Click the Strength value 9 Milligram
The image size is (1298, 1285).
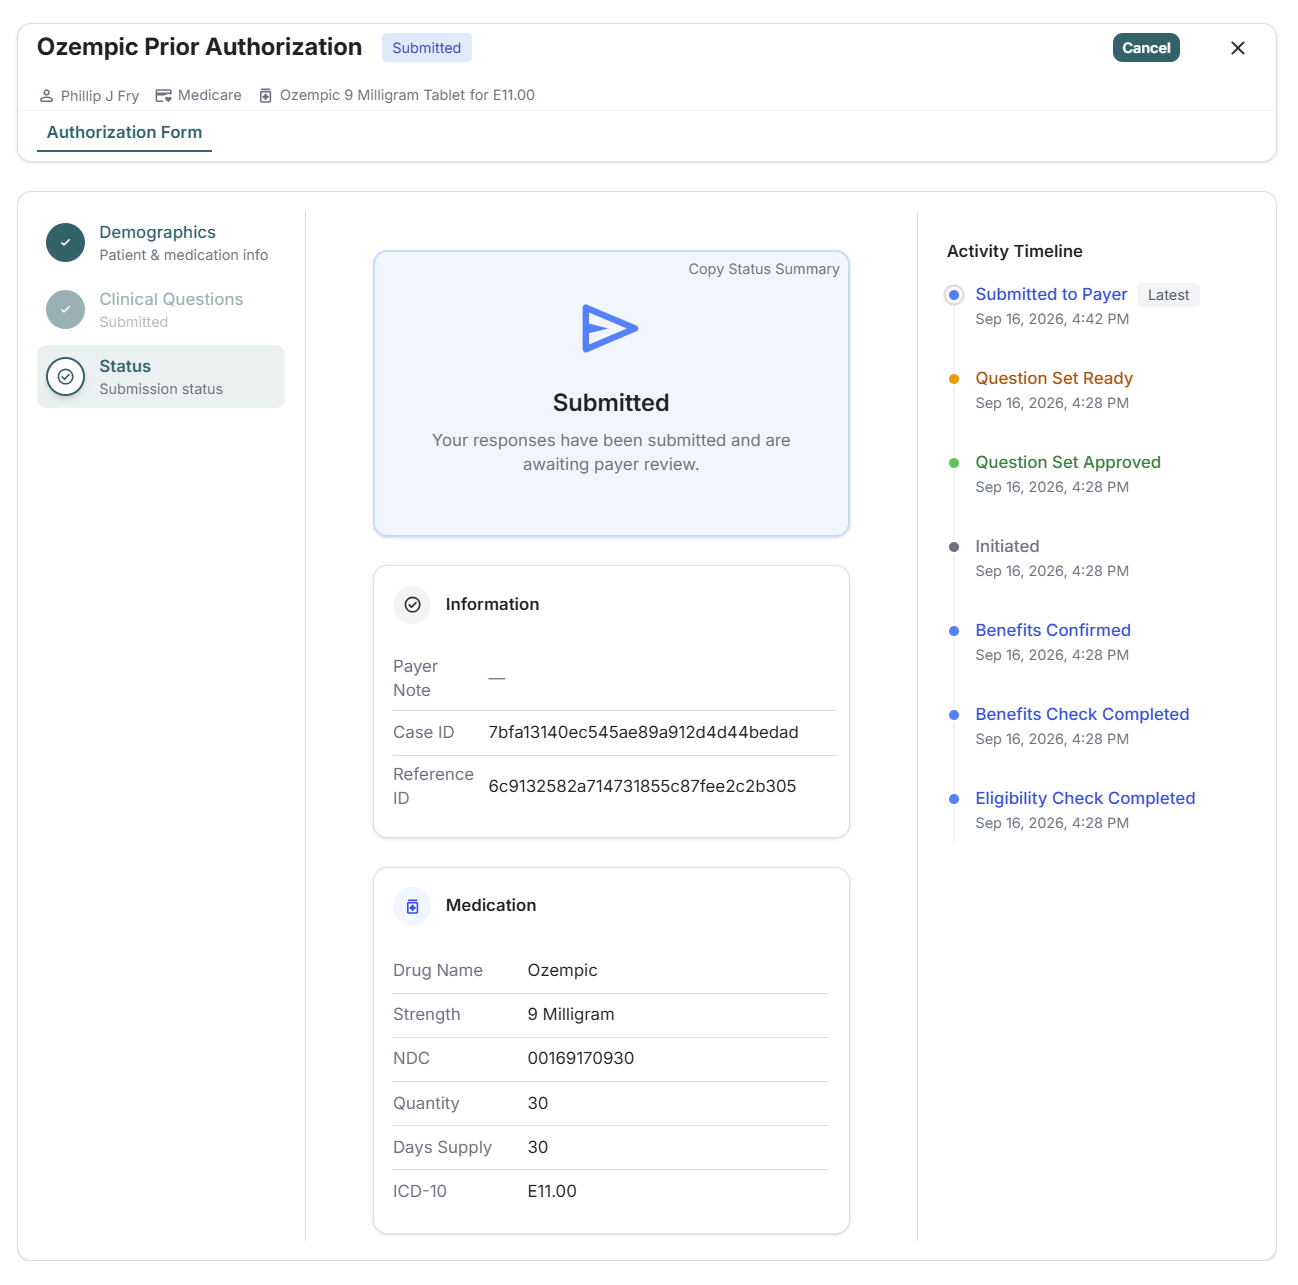(571, 1015)
